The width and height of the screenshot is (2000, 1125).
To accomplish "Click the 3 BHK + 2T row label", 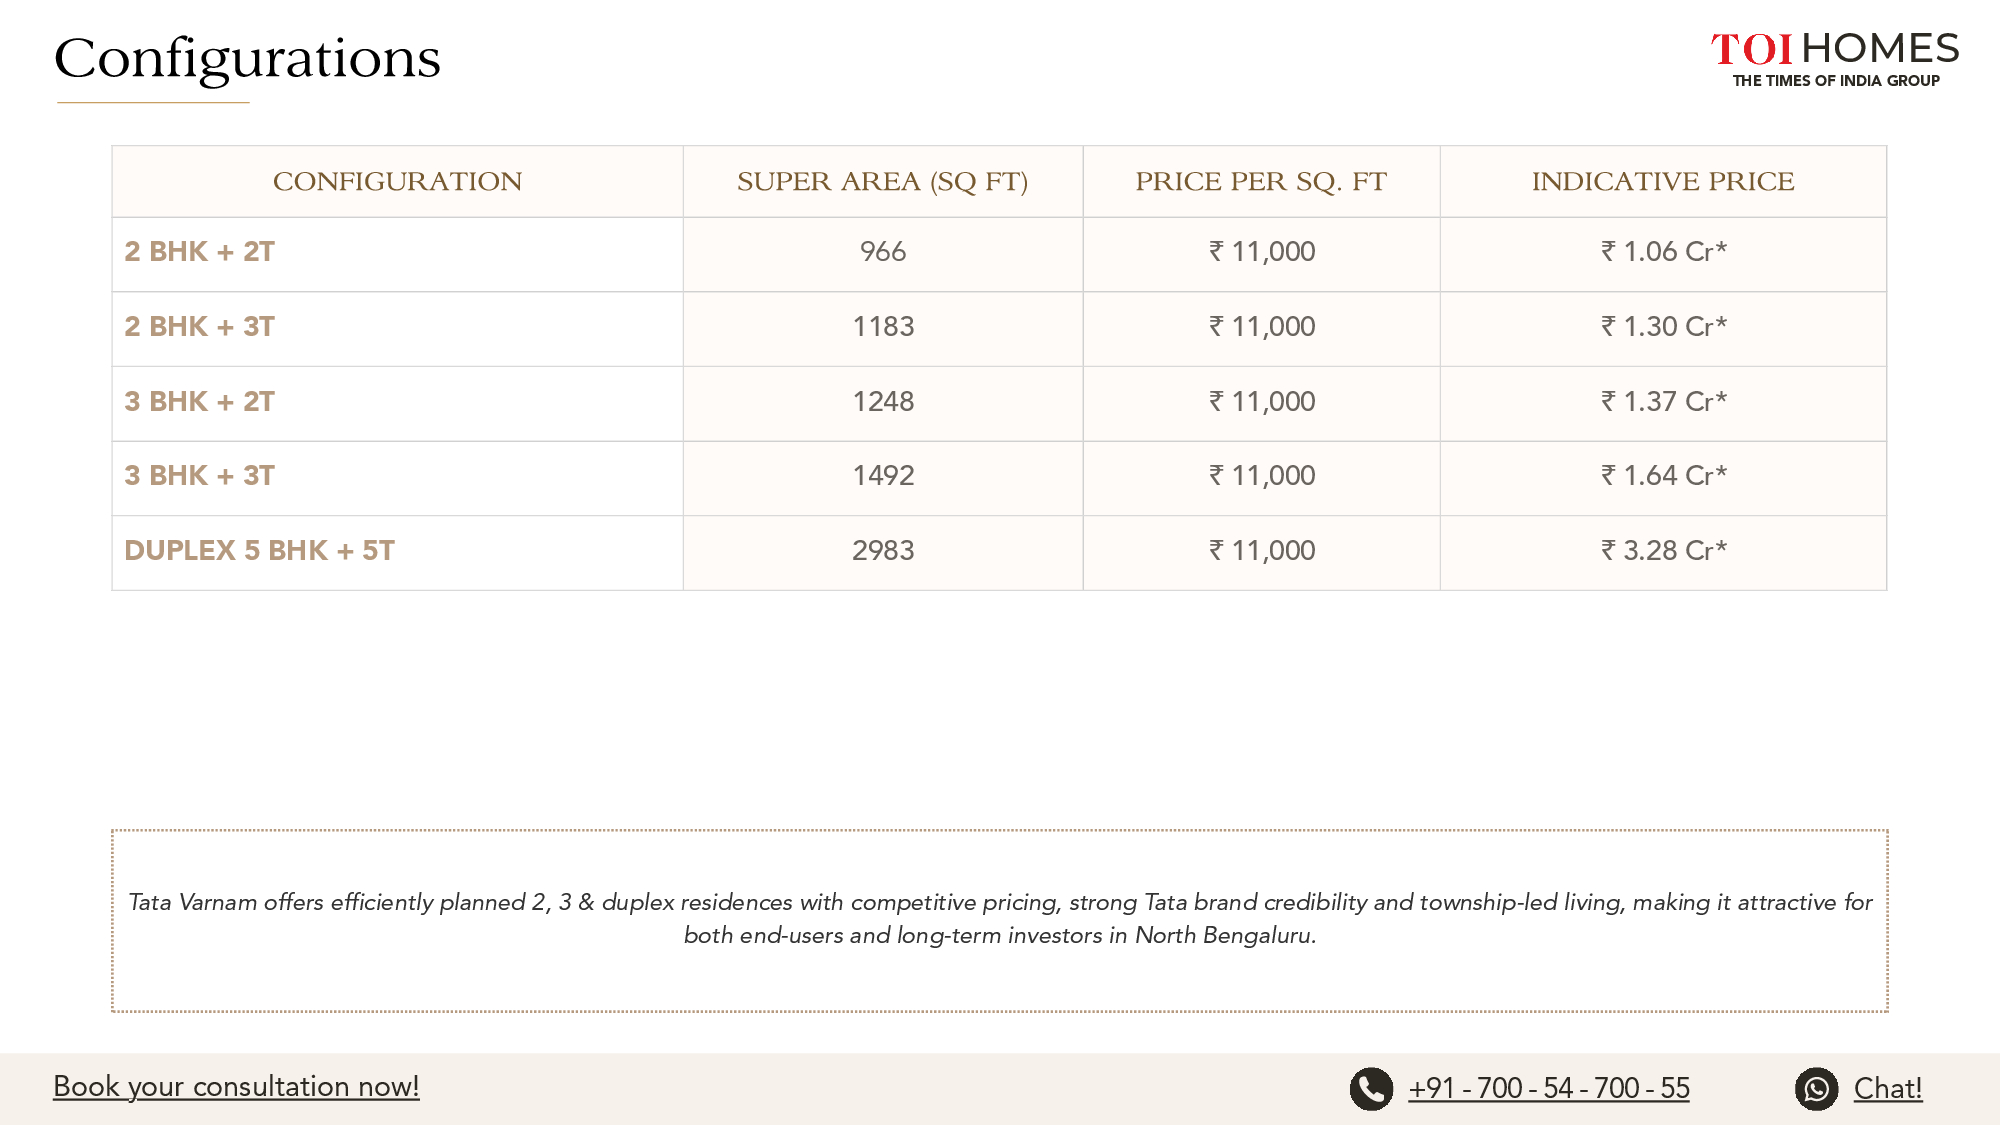I will pyautogui.click(x=199, y=402).
